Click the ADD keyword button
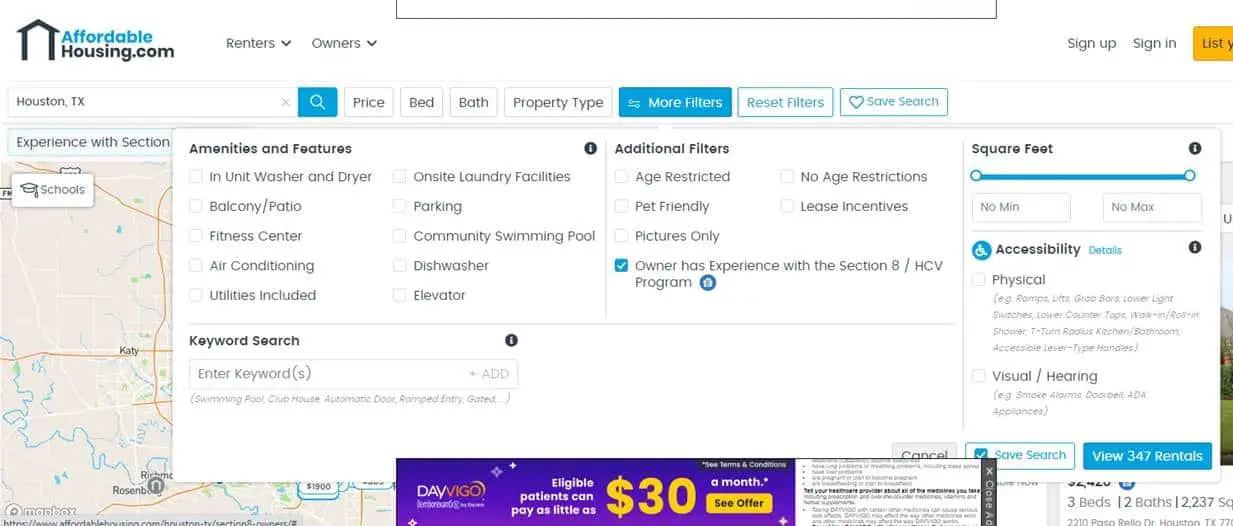1233x526 pixels. click(489, 374)
